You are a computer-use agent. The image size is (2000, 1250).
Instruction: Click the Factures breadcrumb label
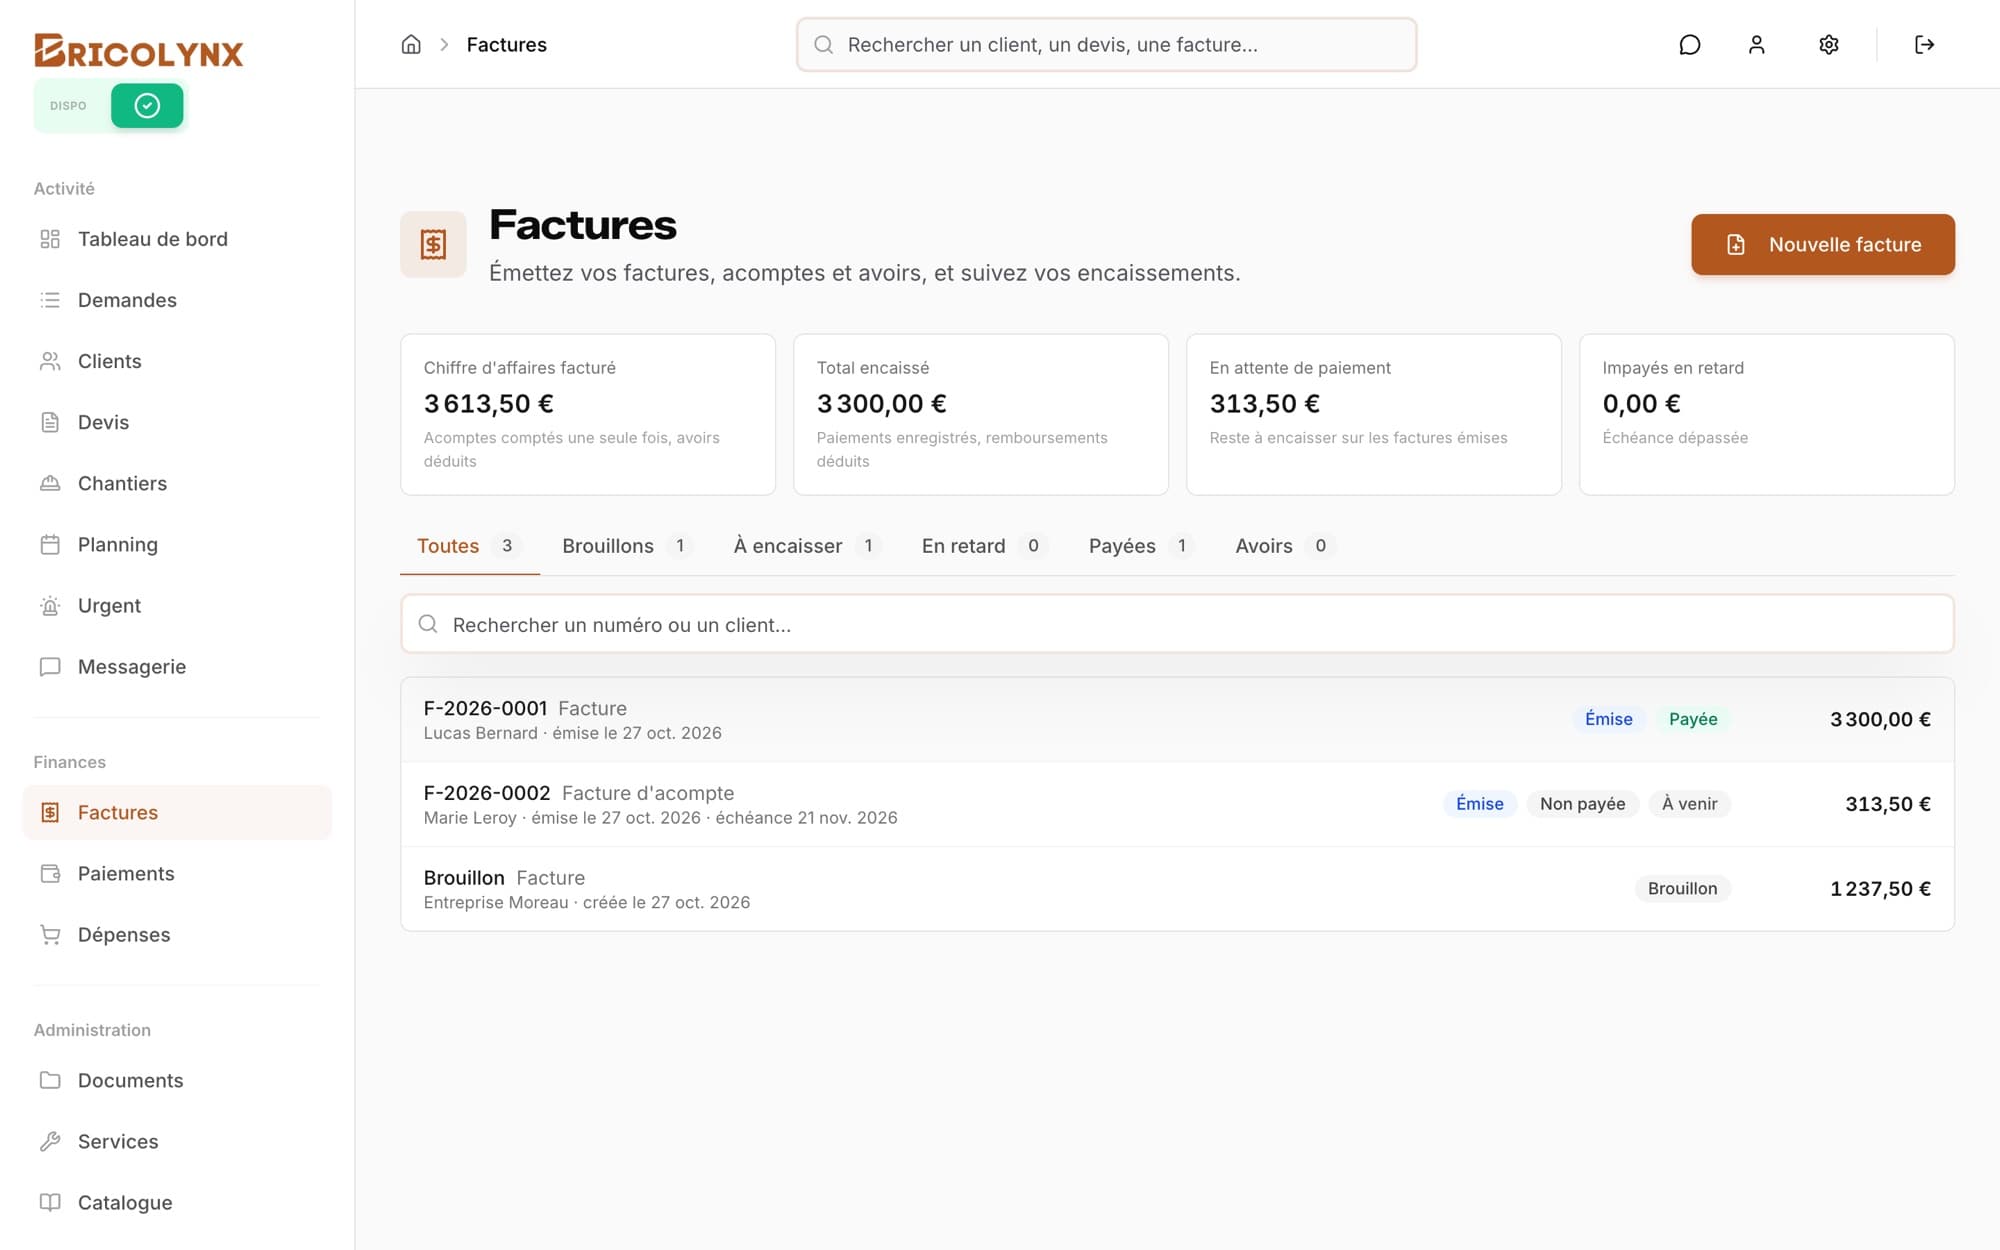point(506,44)
